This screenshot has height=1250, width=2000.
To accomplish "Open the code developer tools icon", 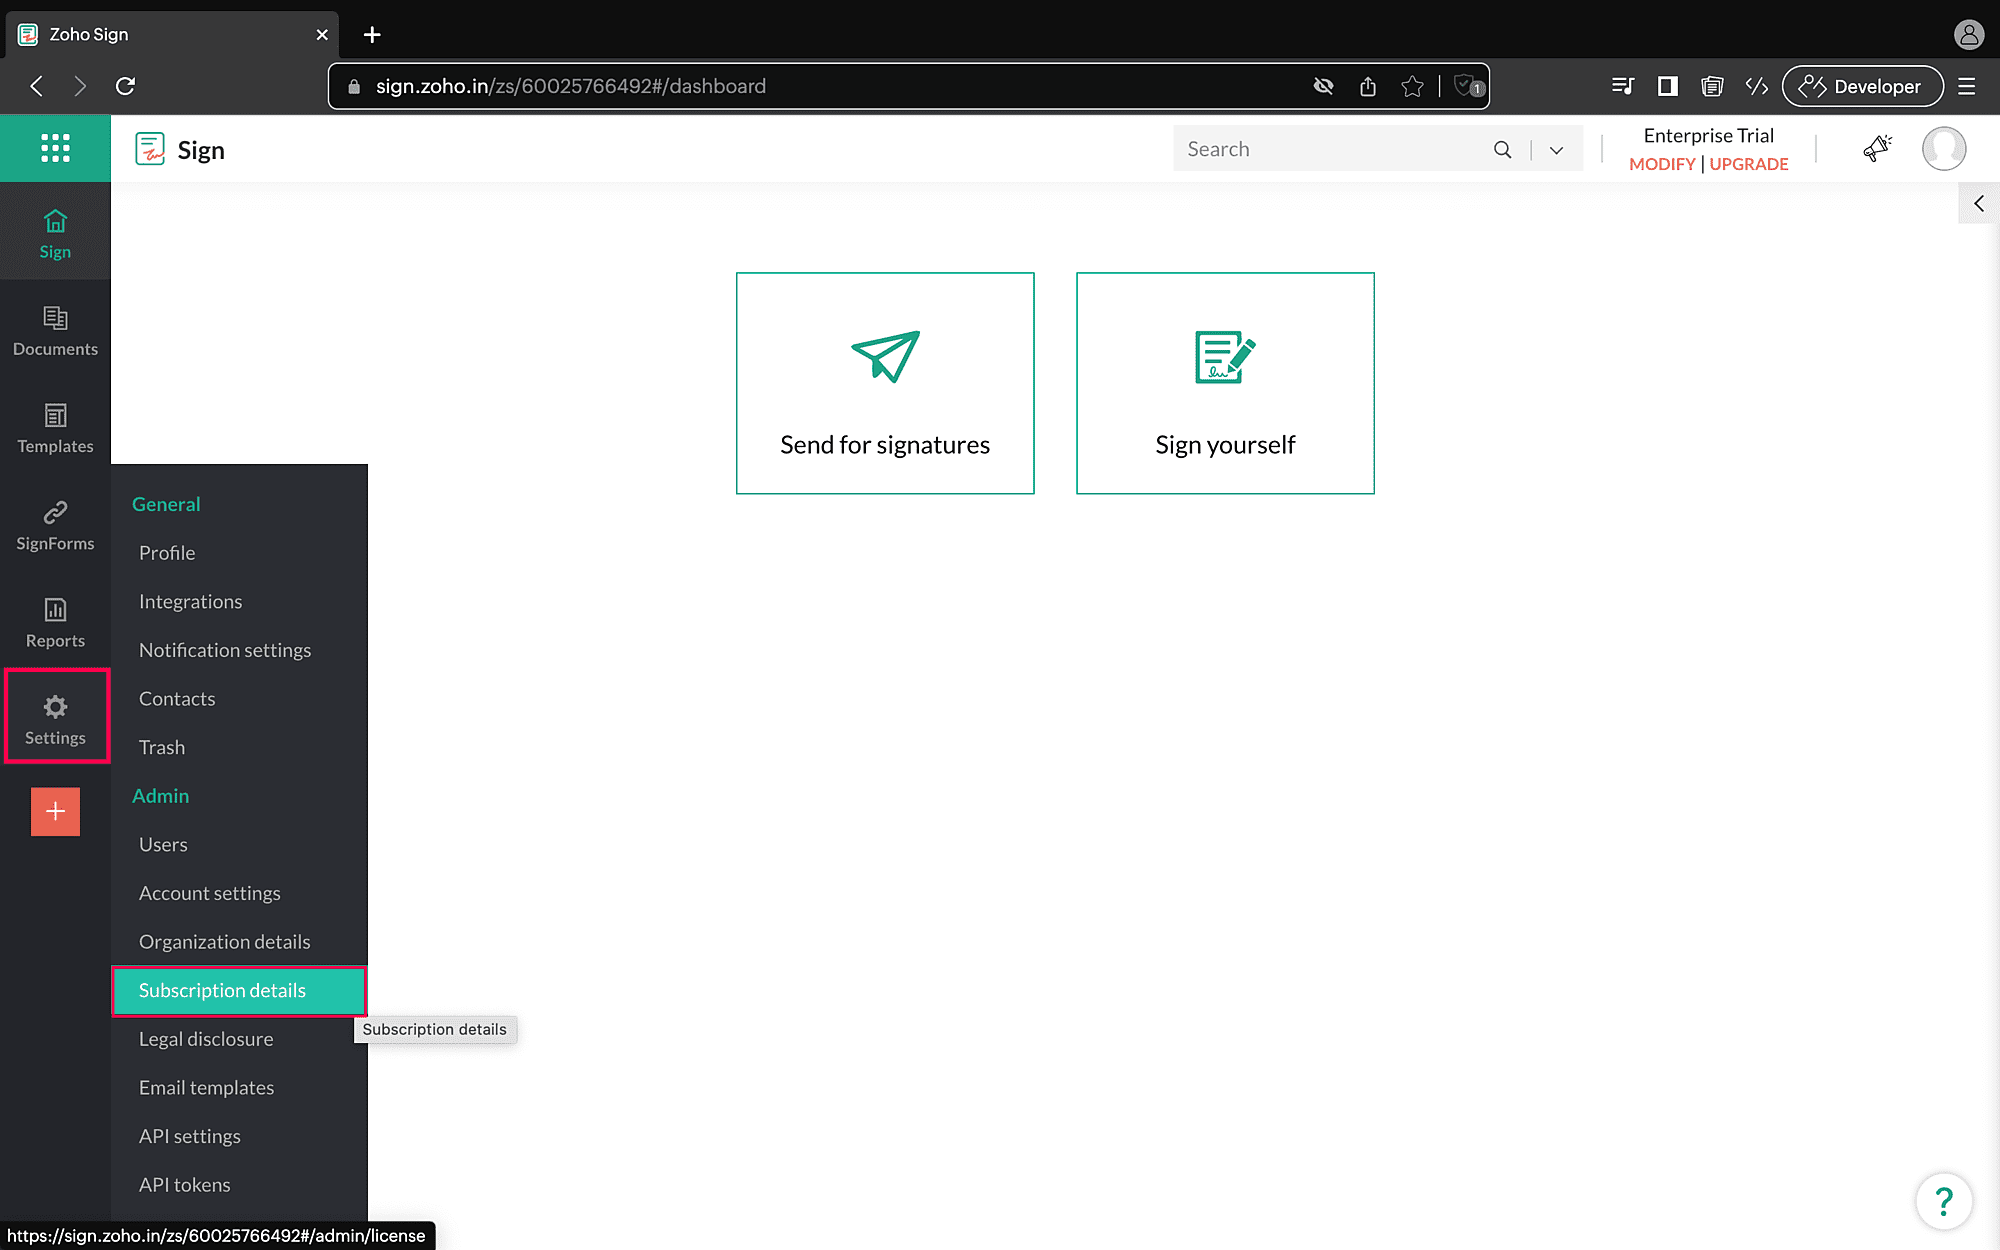I will tap(1757, 86).
